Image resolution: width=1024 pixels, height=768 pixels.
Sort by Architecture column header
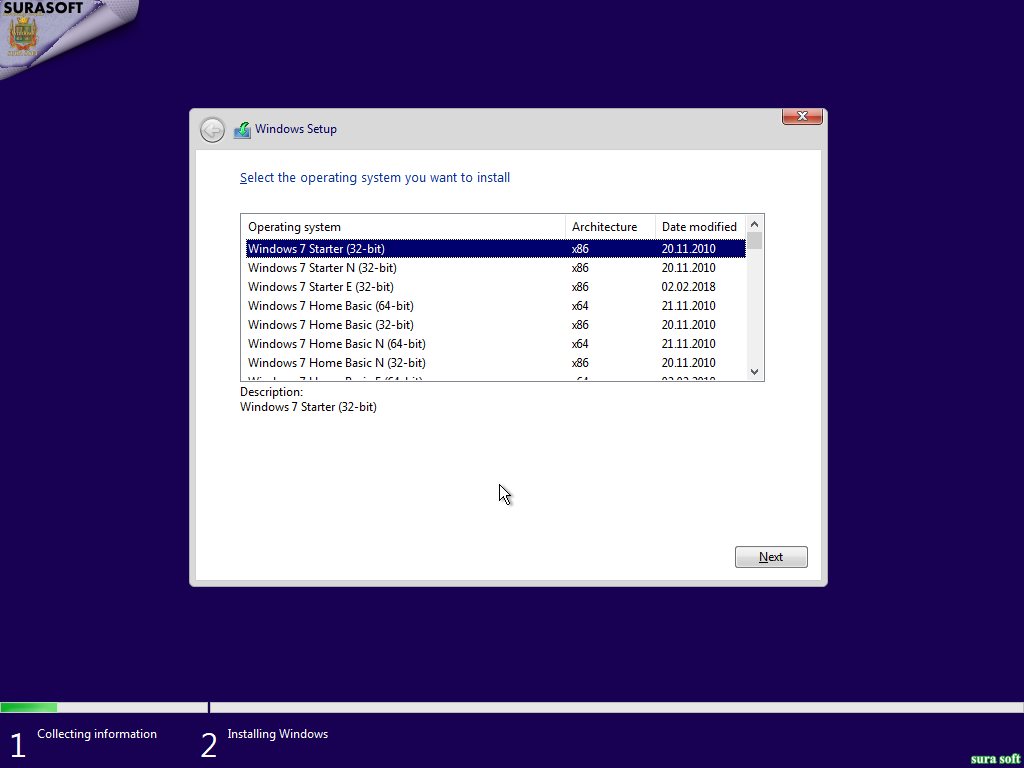pyautogui.click(x=610, y=227)
